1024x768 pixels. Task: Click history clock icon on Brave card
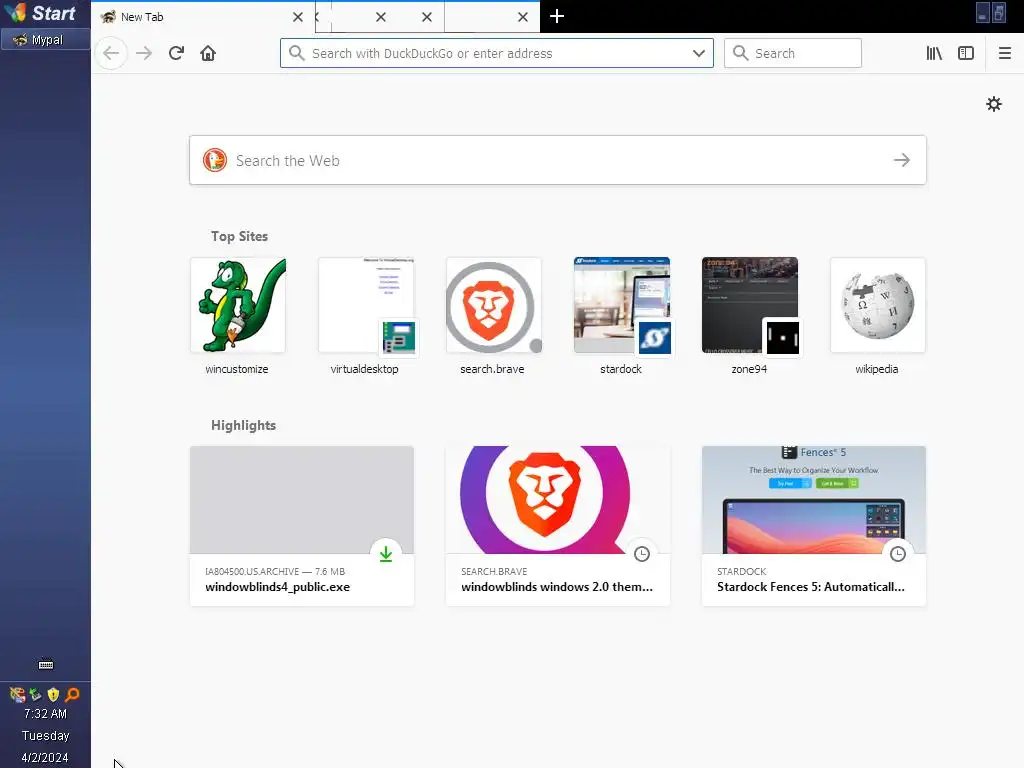coord(642,554)
